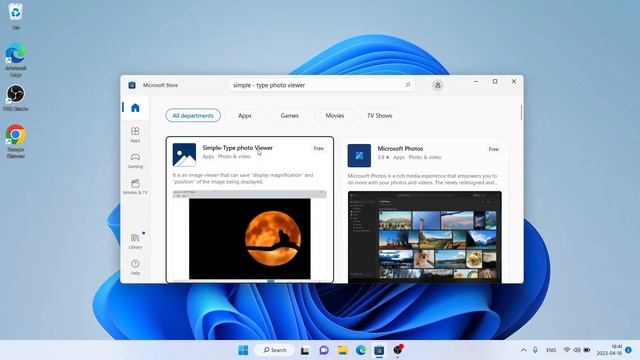Open Task View on the taskbar
Viewport: 640px width, 360px height.
pos(305,350)
